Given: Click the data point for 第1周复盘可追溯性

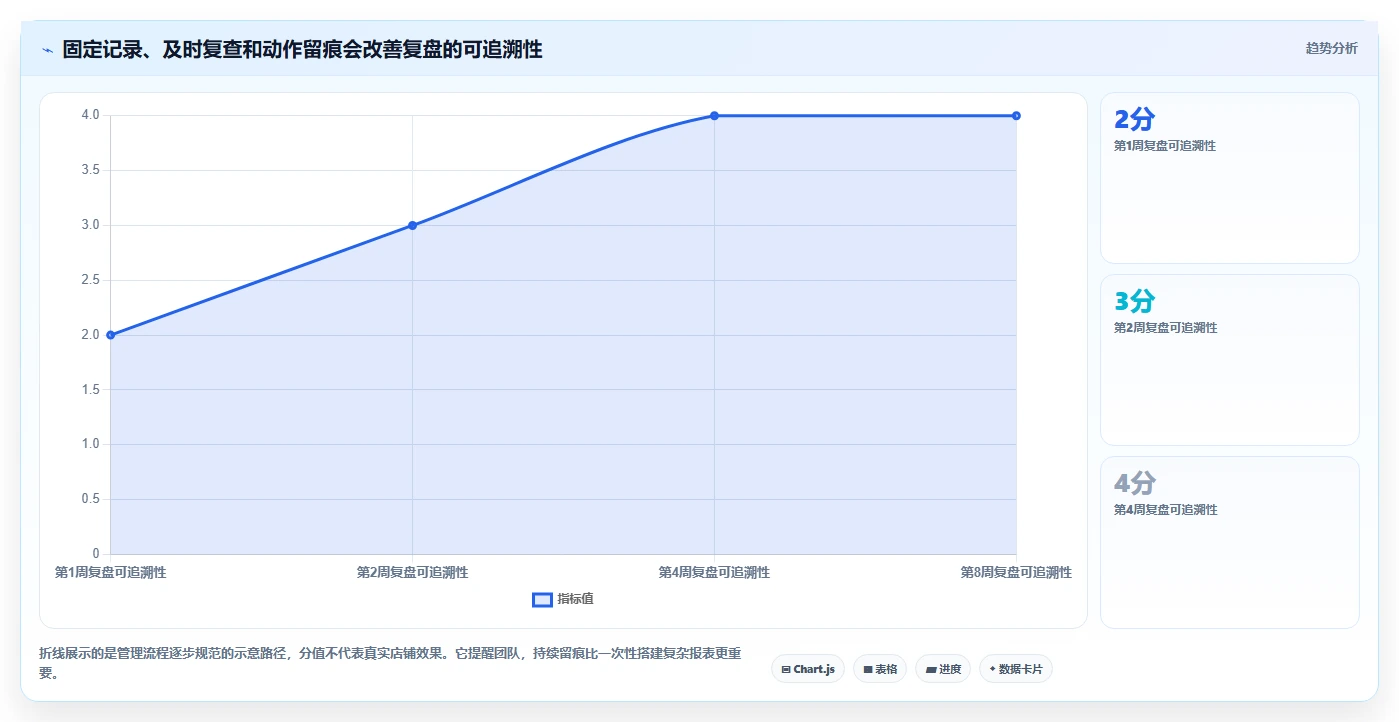Looking at the screenshot, I should click(110, 335).
